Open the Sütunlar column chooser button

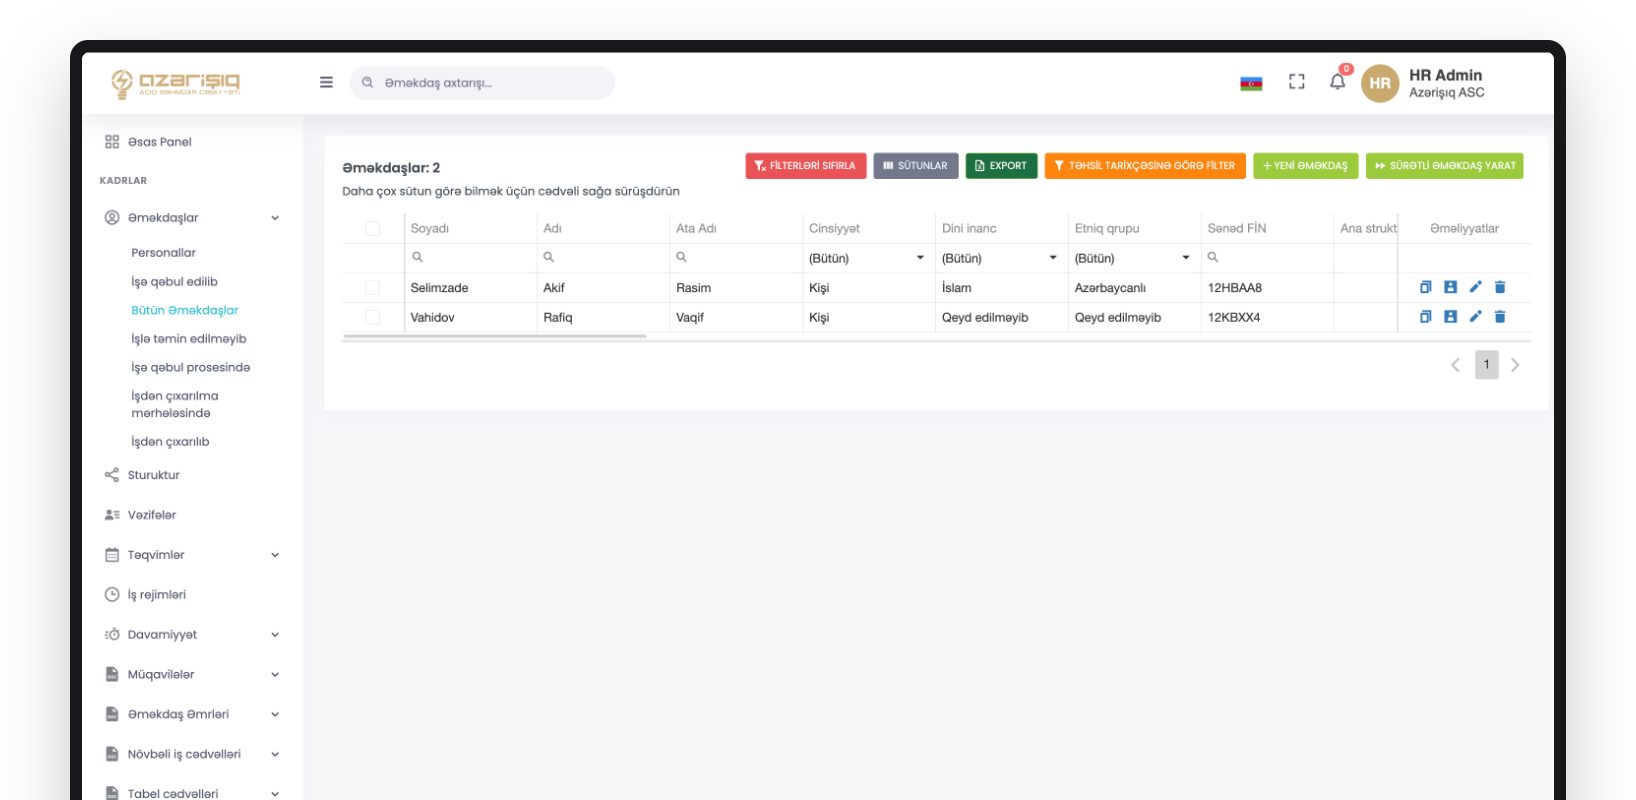(916, 166)
